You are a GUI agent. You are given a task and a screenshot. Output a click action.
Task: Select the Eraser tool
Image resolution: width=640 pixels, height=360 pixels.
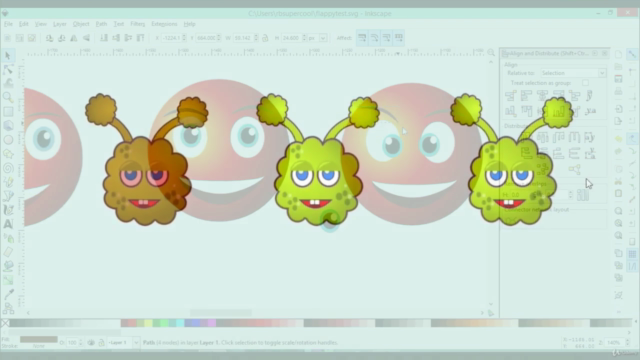(x=8, y=252)
